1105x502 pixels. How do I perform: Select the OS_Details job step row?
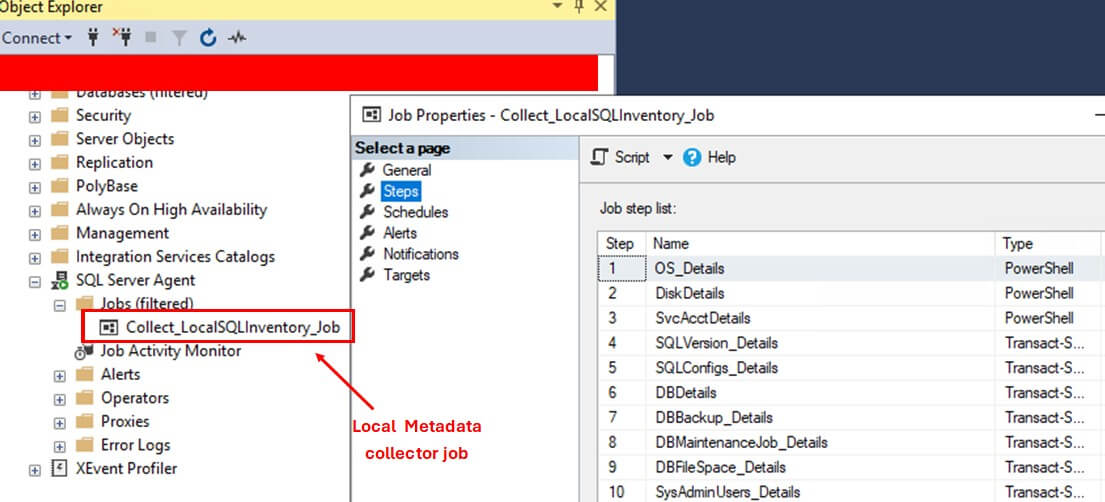coord(851,269)
